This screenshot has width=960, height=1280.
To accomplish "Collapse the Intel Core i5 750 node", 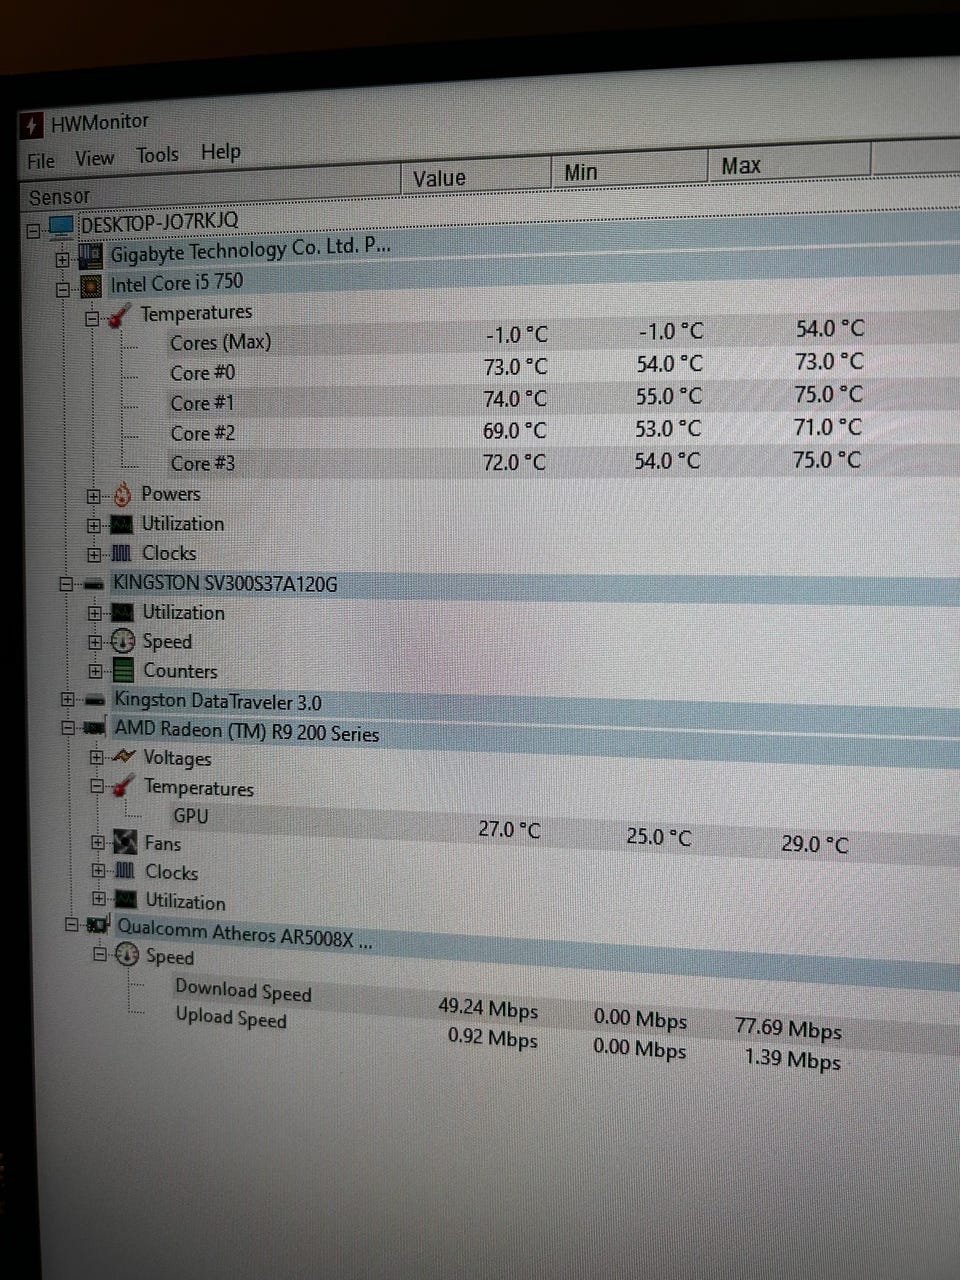I will pos(63,290).
